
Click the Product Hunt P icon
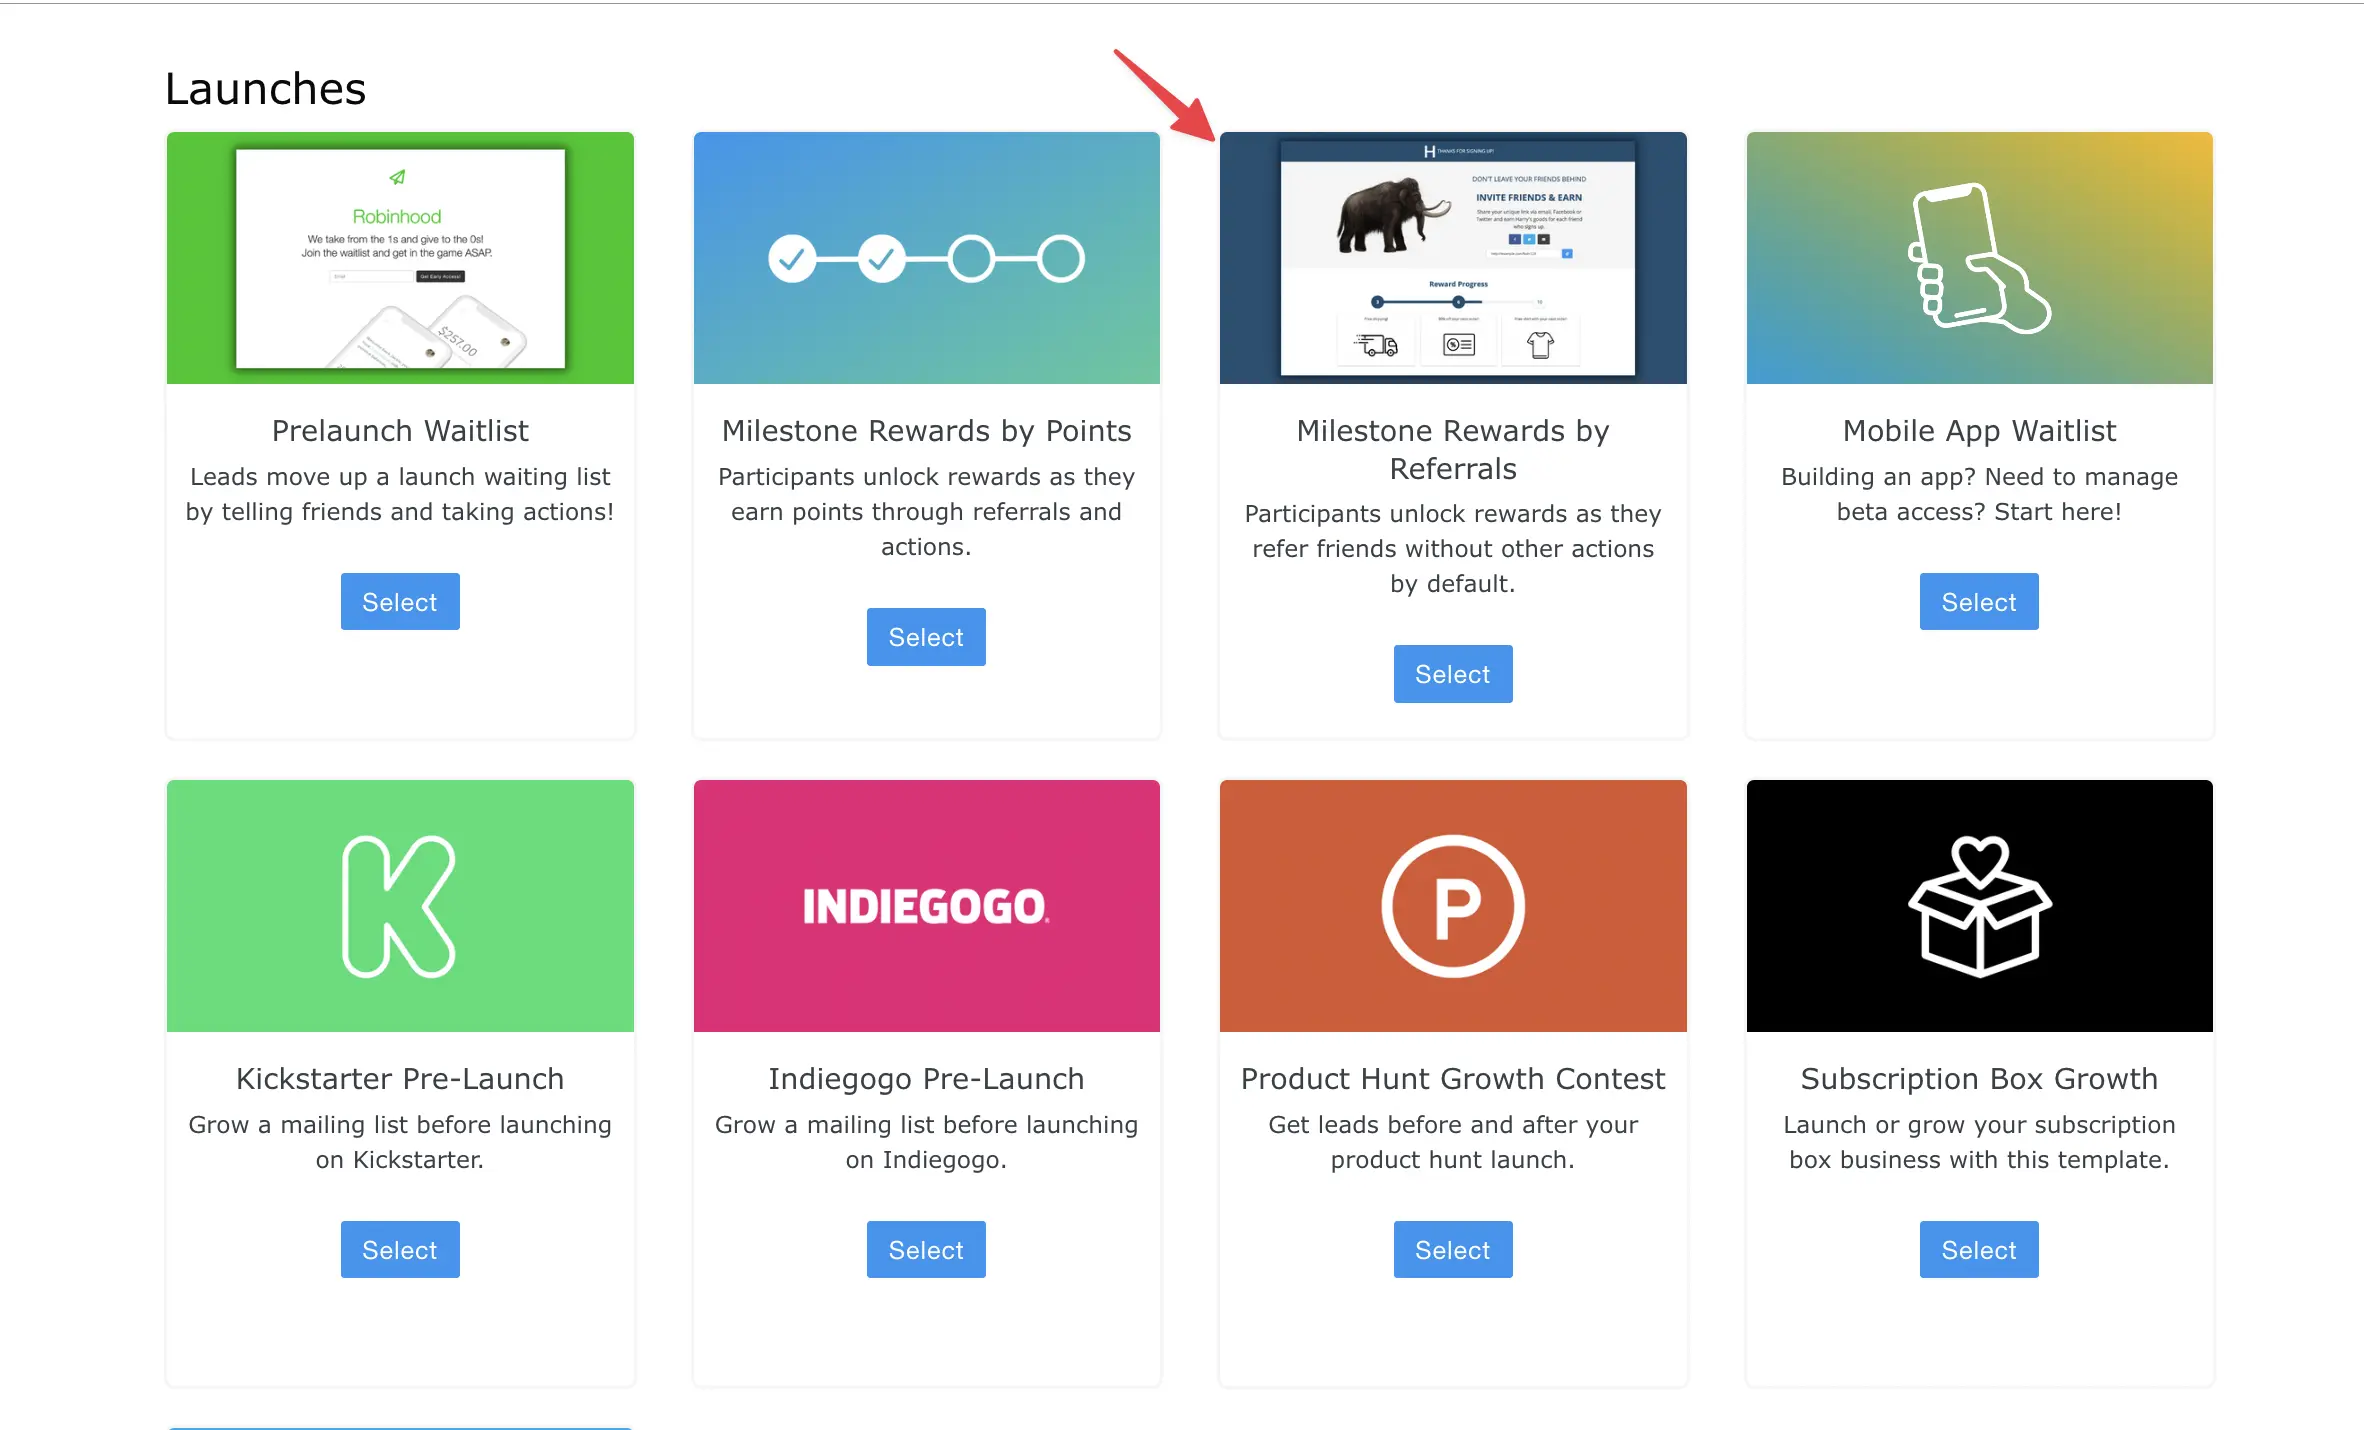pyautogui.click(x=1452, y=906)
